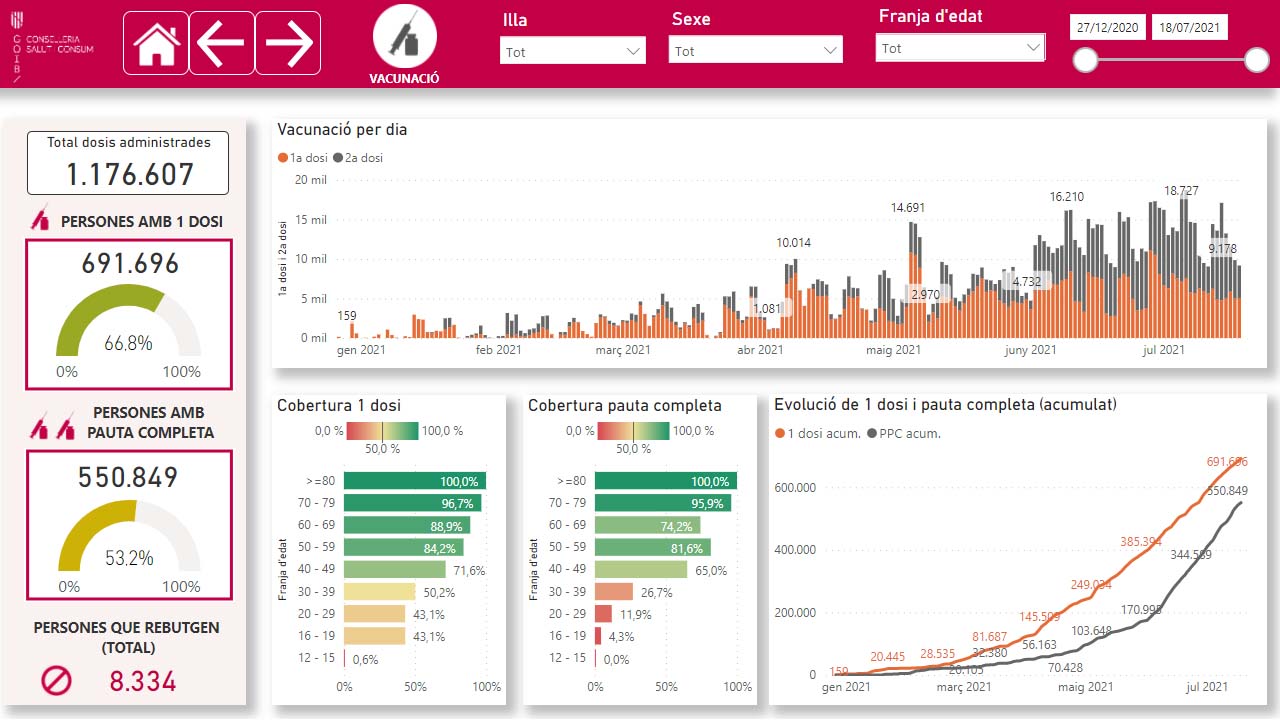The width and height of the screenshot is (1280, 720).
Task: Click double syringe icon beside Pauta Completa
Action: (x=53, y=430)
